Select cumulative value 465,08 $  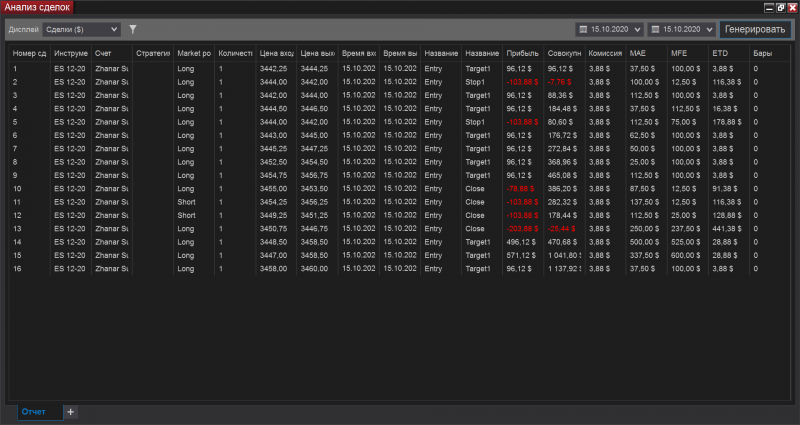562,175
